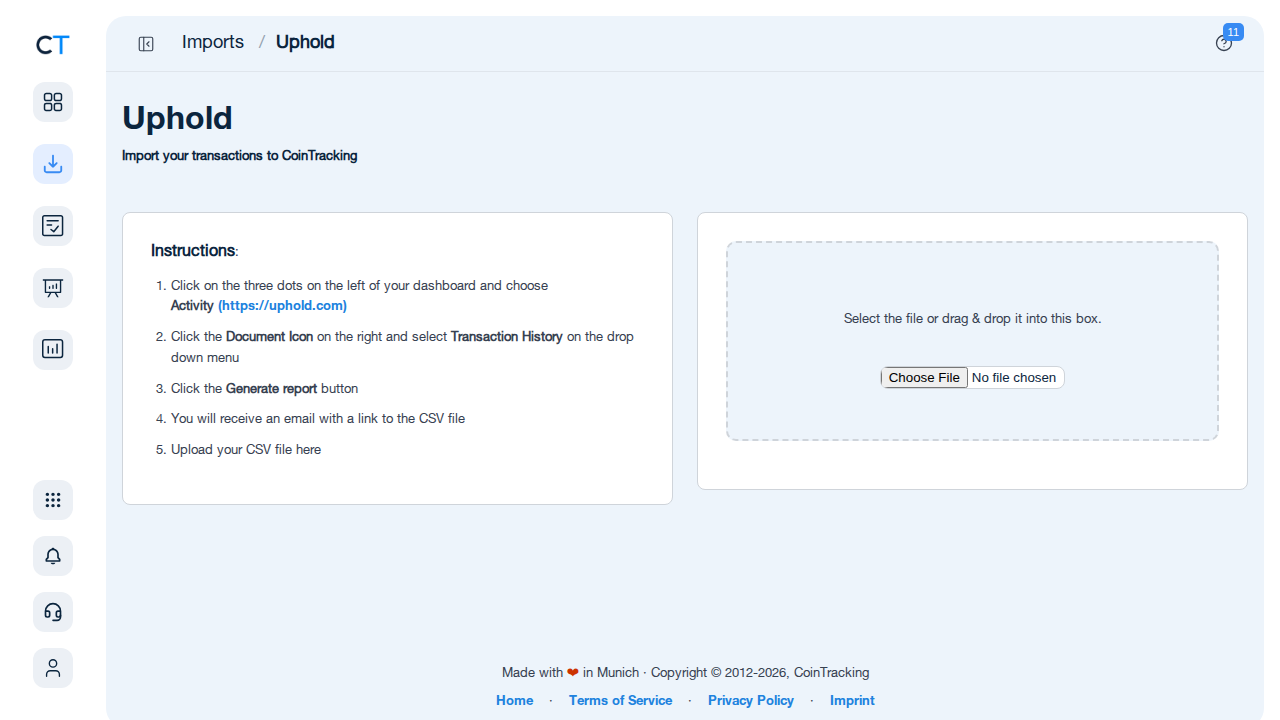Image resolution: width=1280 pixels, height=720 pixels.
Task: Click the large Uphold page heading
Action: click(177, 118)
